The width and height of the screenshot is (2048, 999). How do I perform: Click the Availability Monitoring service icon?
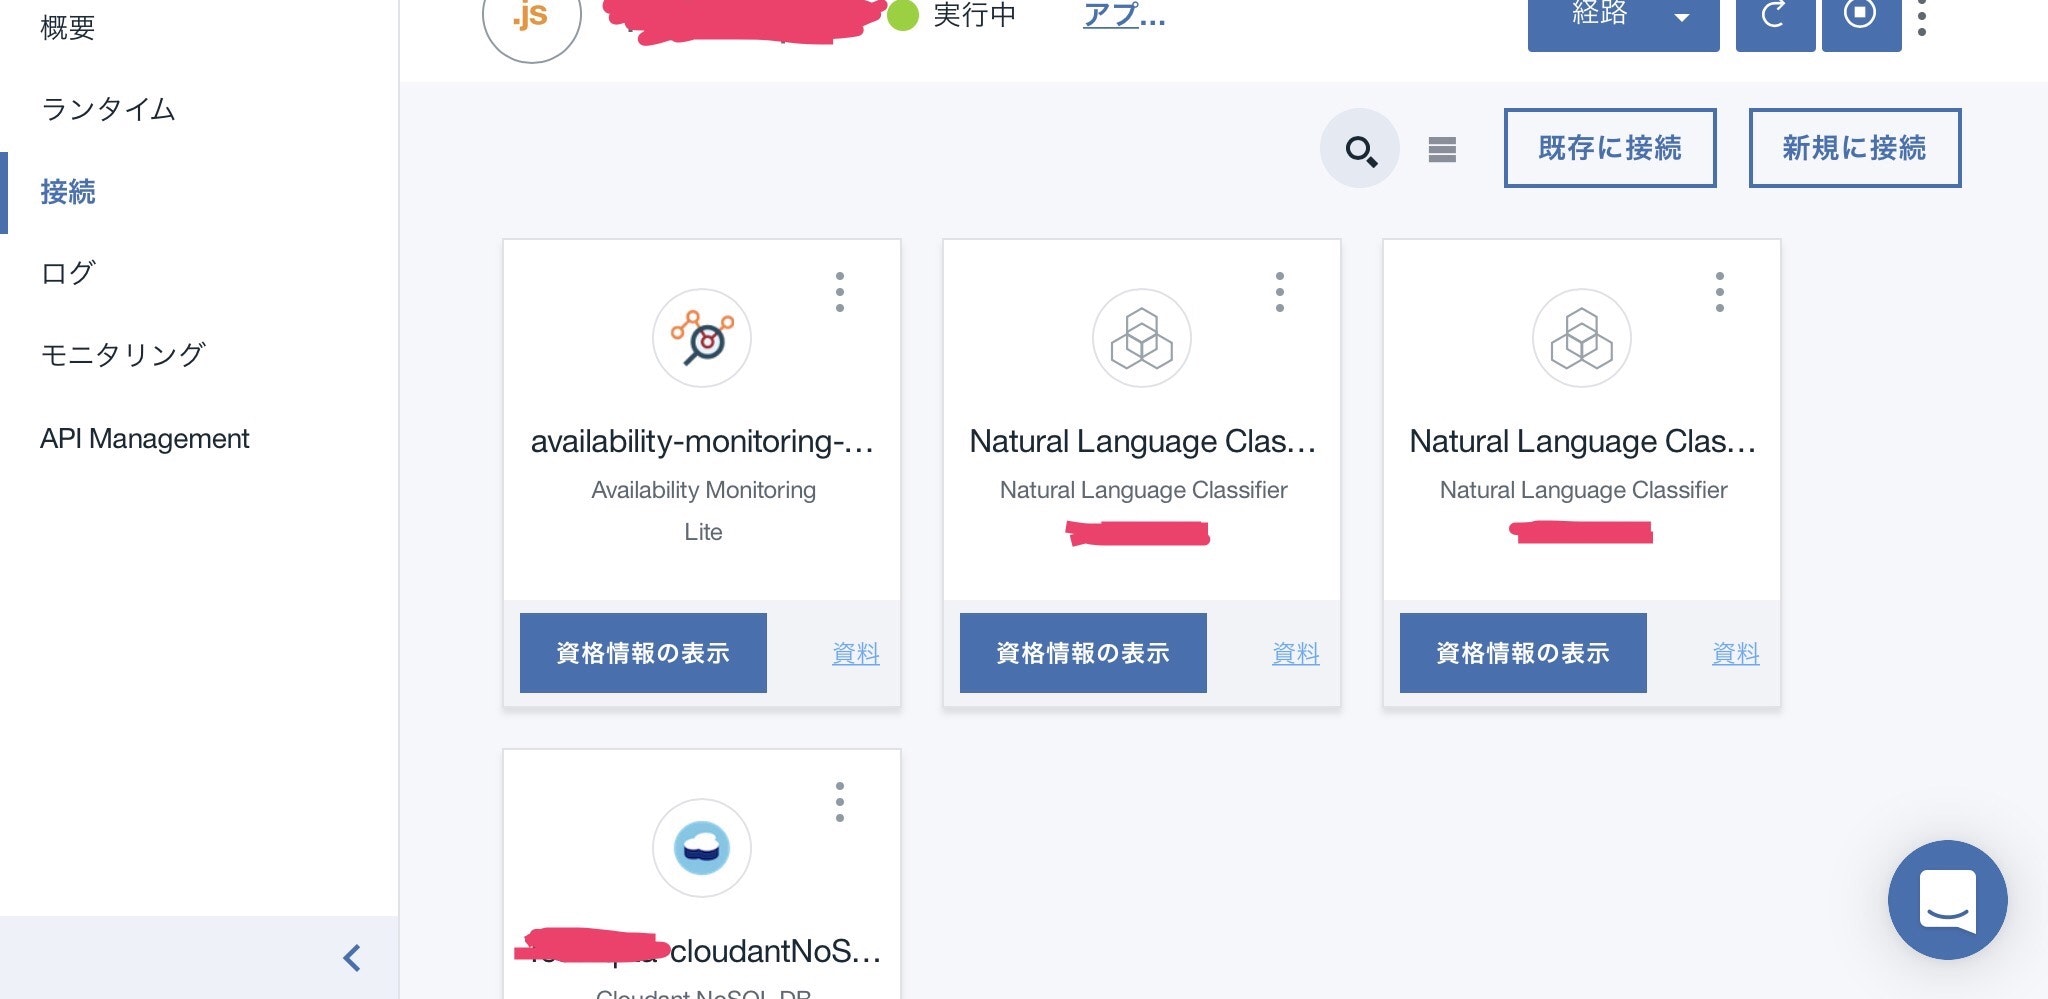[x=702, y=338]
